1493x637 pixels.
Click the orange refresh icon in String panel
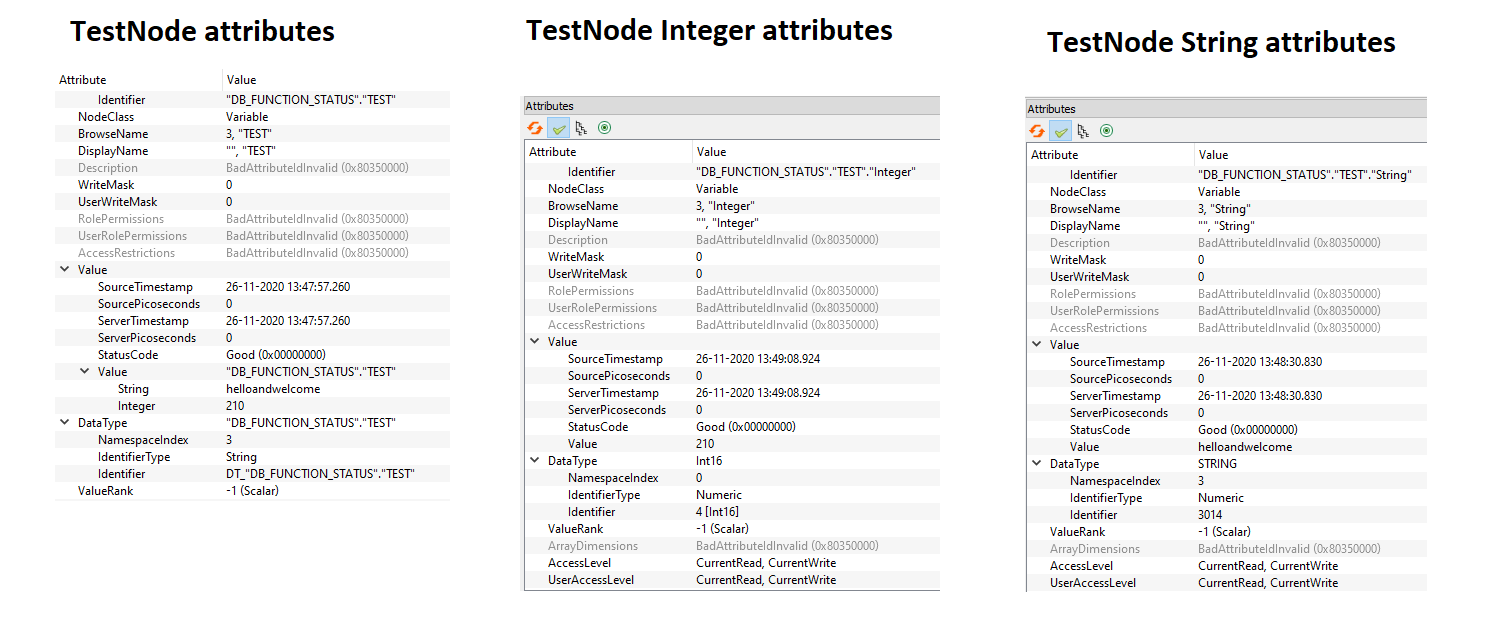[1037, 131]
